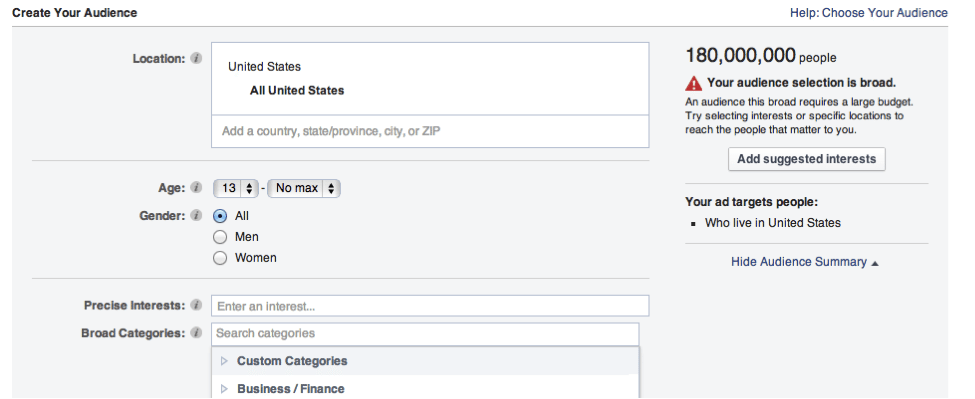
Task: Click the red broad audience warning icon
Action: [693, 83]
